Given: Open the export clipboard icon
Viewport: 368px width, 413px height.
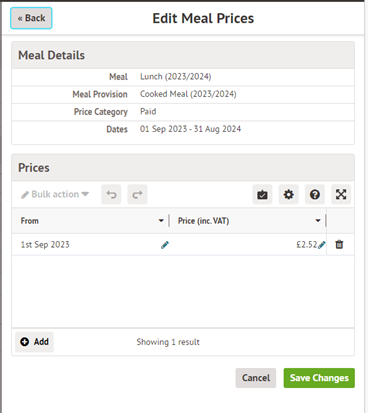Looking at the screenshot, I should pyautogui.click(x=262, y=194).
